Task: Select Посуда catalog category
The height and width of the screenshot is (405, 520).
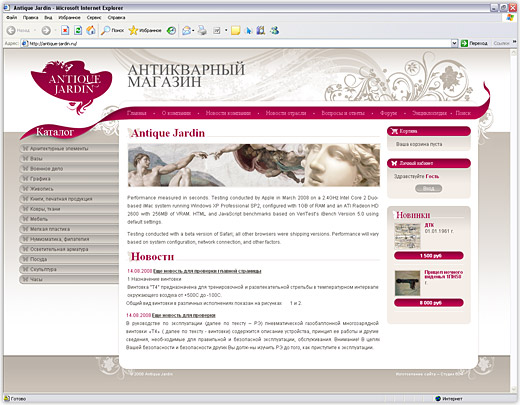Action: [x=69, y=259]
